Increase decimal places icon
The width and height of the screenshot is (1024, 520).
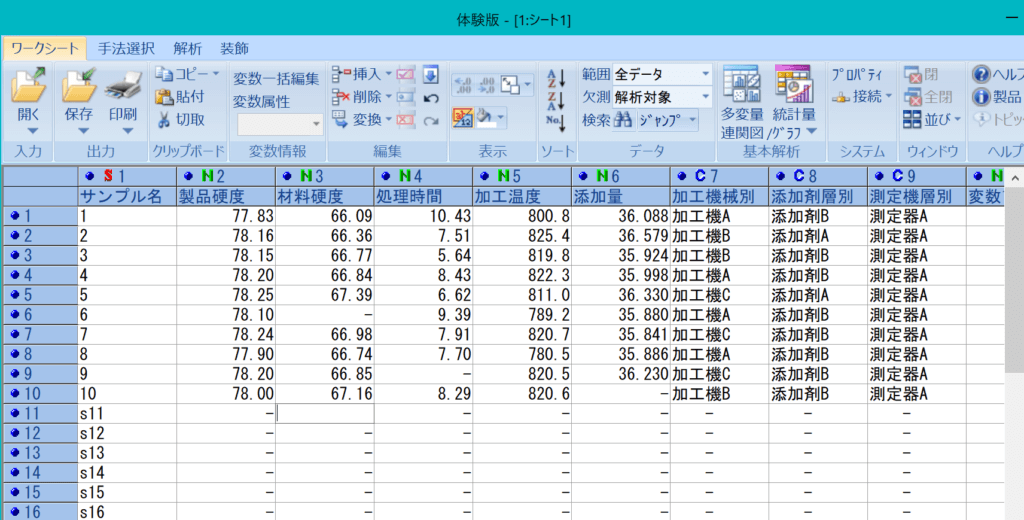point(487,84)
